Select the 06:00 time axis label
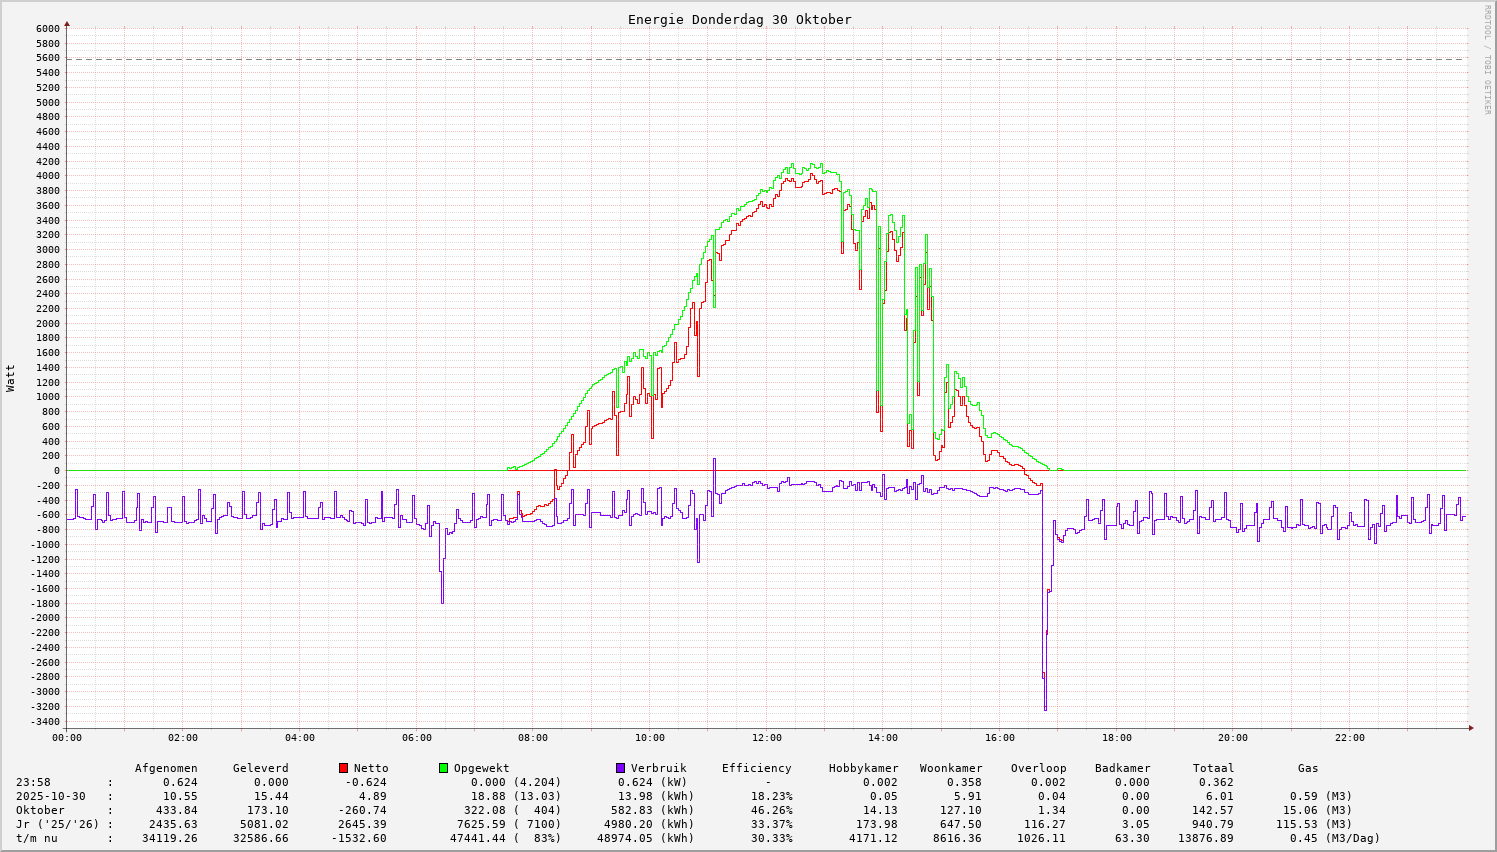This screenshot has width=1497, height=852. 416,738
